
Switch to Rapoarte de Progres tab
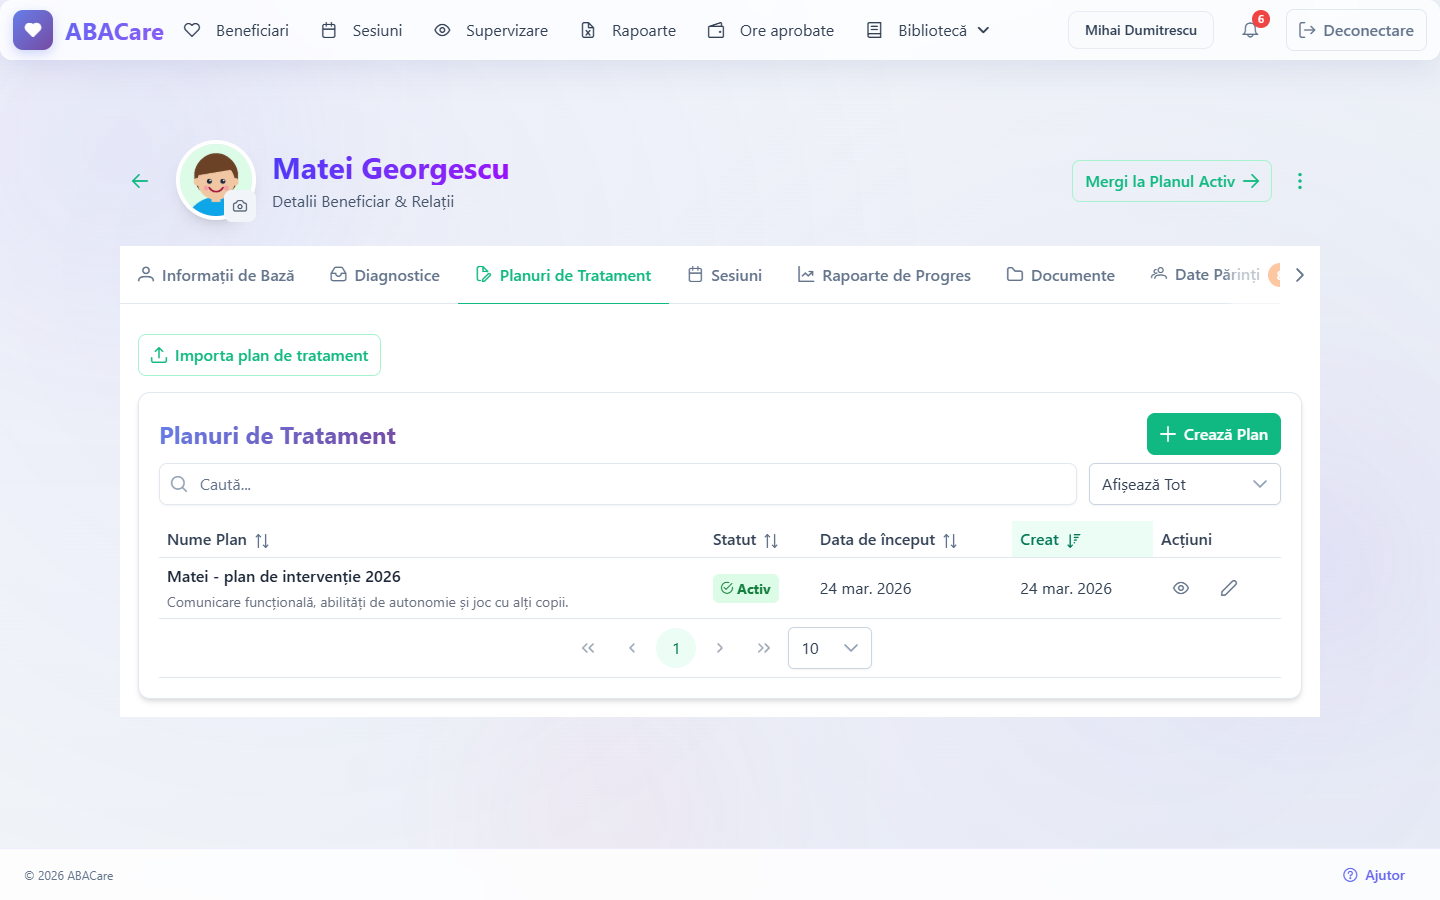(x=884, y=275)
